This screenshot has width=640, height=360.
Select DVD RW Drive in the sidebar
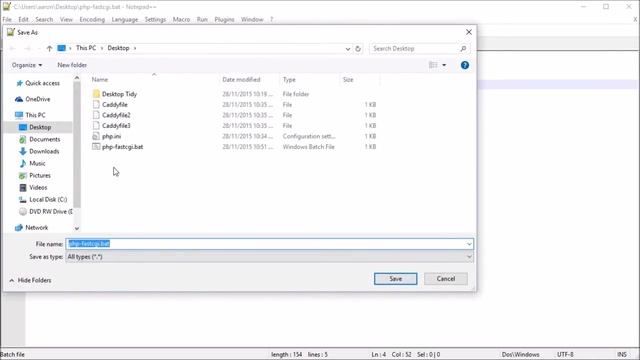click(x=46, y=211)
